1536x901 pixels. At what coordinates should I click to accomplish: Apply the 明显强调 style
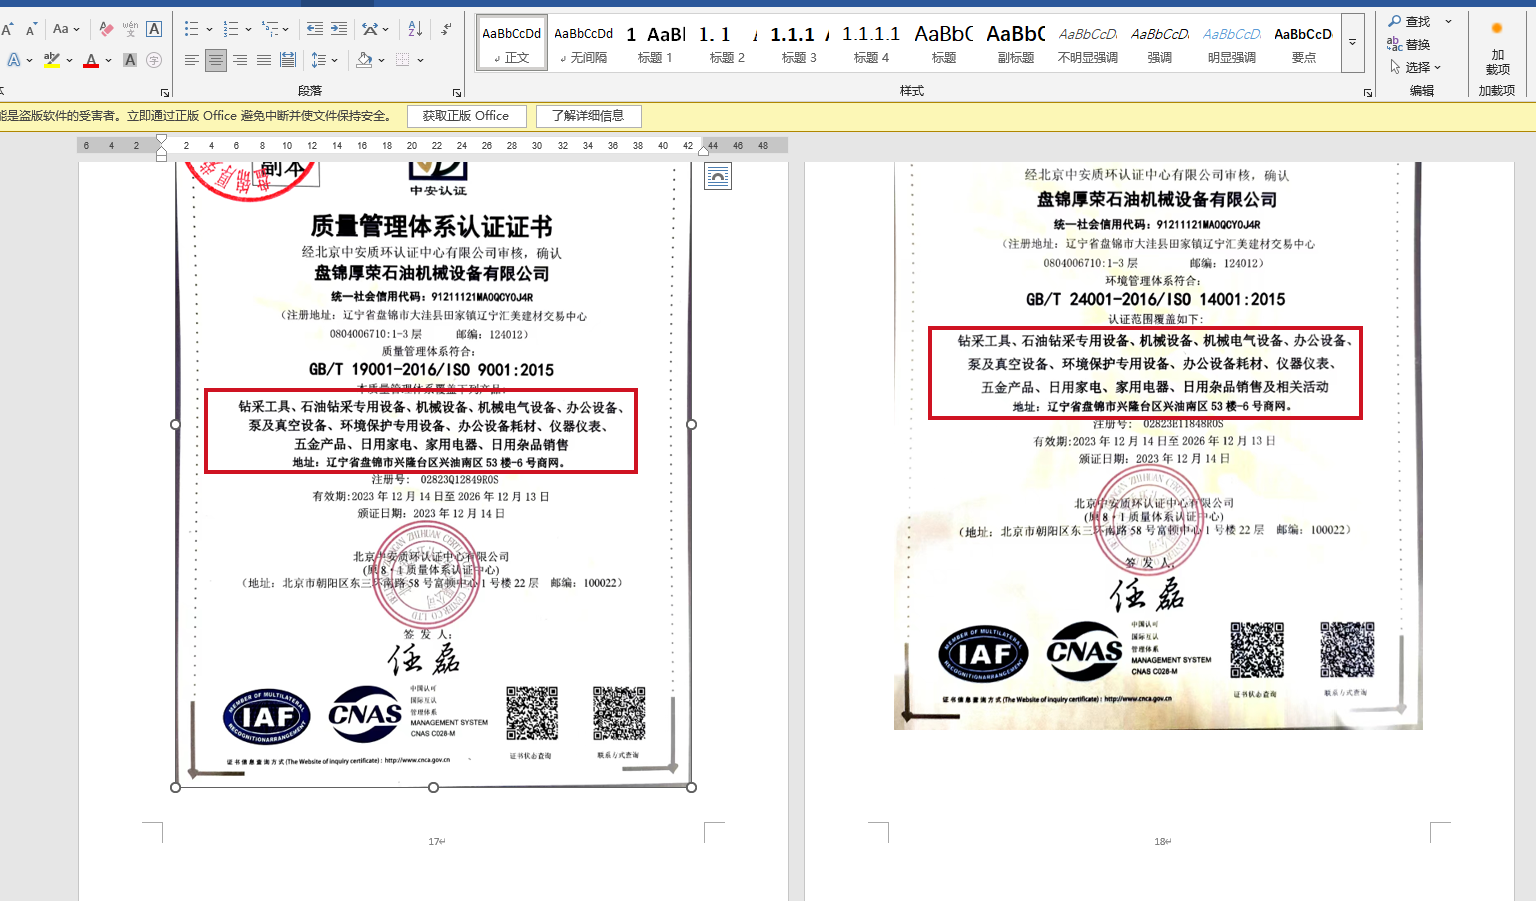click(x=1231, y=43)
